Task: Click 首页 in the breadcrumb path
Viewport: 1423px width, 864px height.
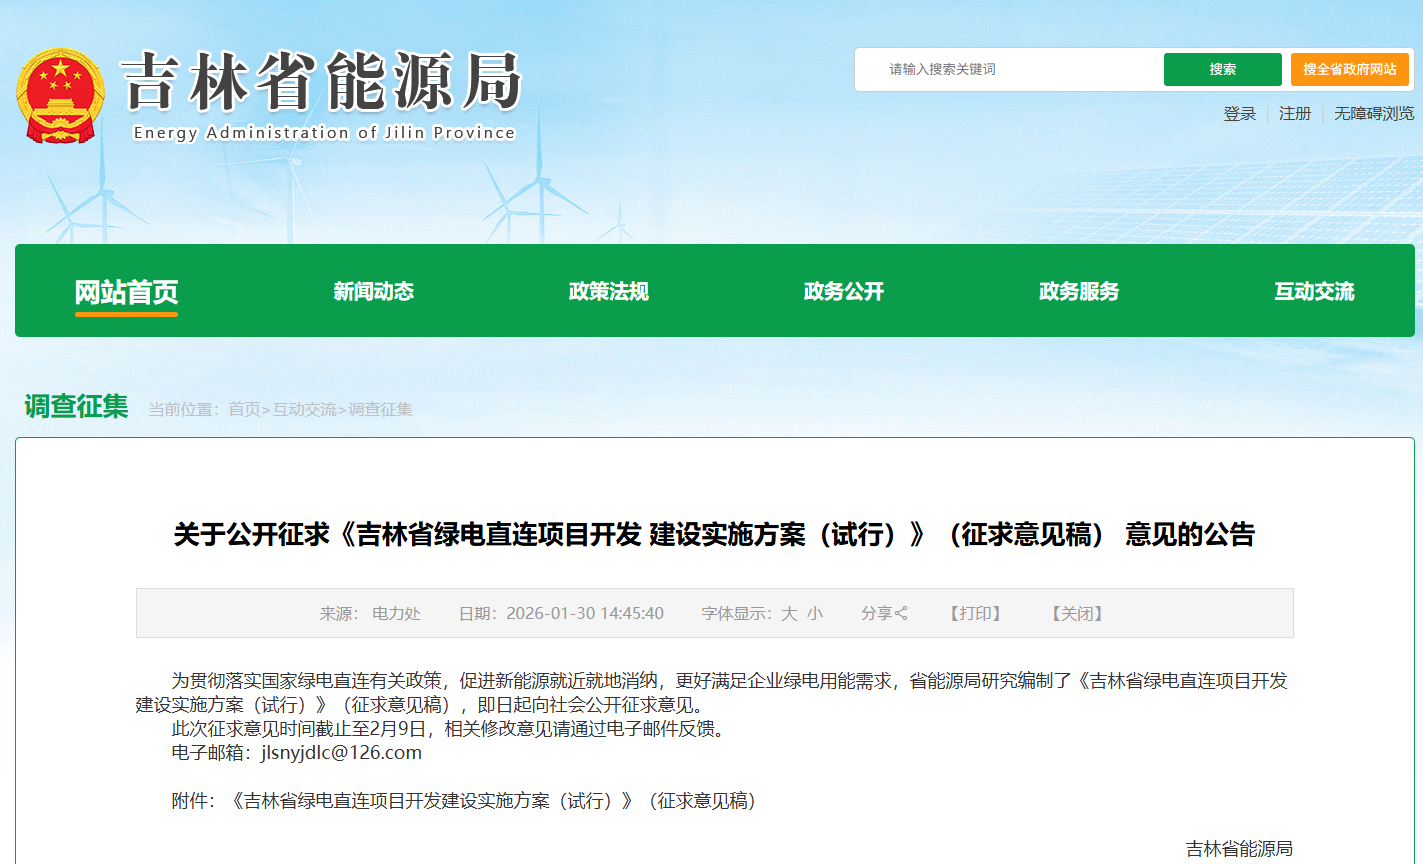Action: (244, 409)
